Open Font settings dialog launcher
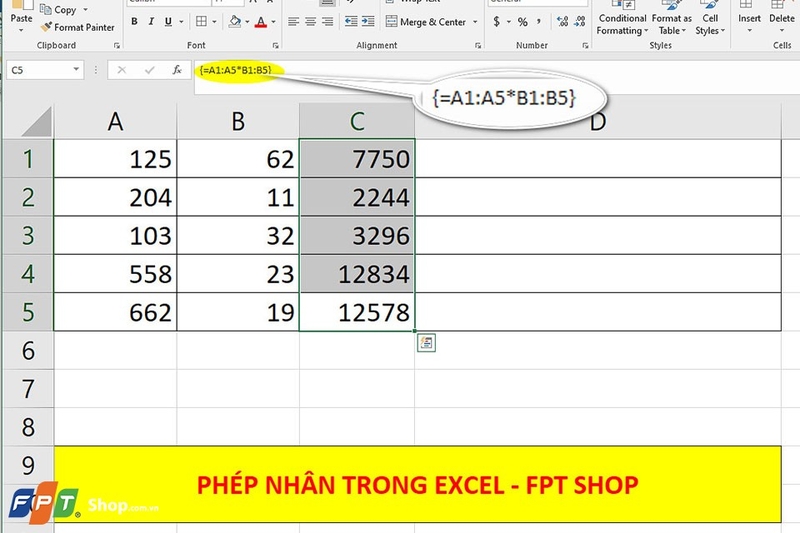Image resolution: width=800 pixels, height=533 pixels. 276,45
